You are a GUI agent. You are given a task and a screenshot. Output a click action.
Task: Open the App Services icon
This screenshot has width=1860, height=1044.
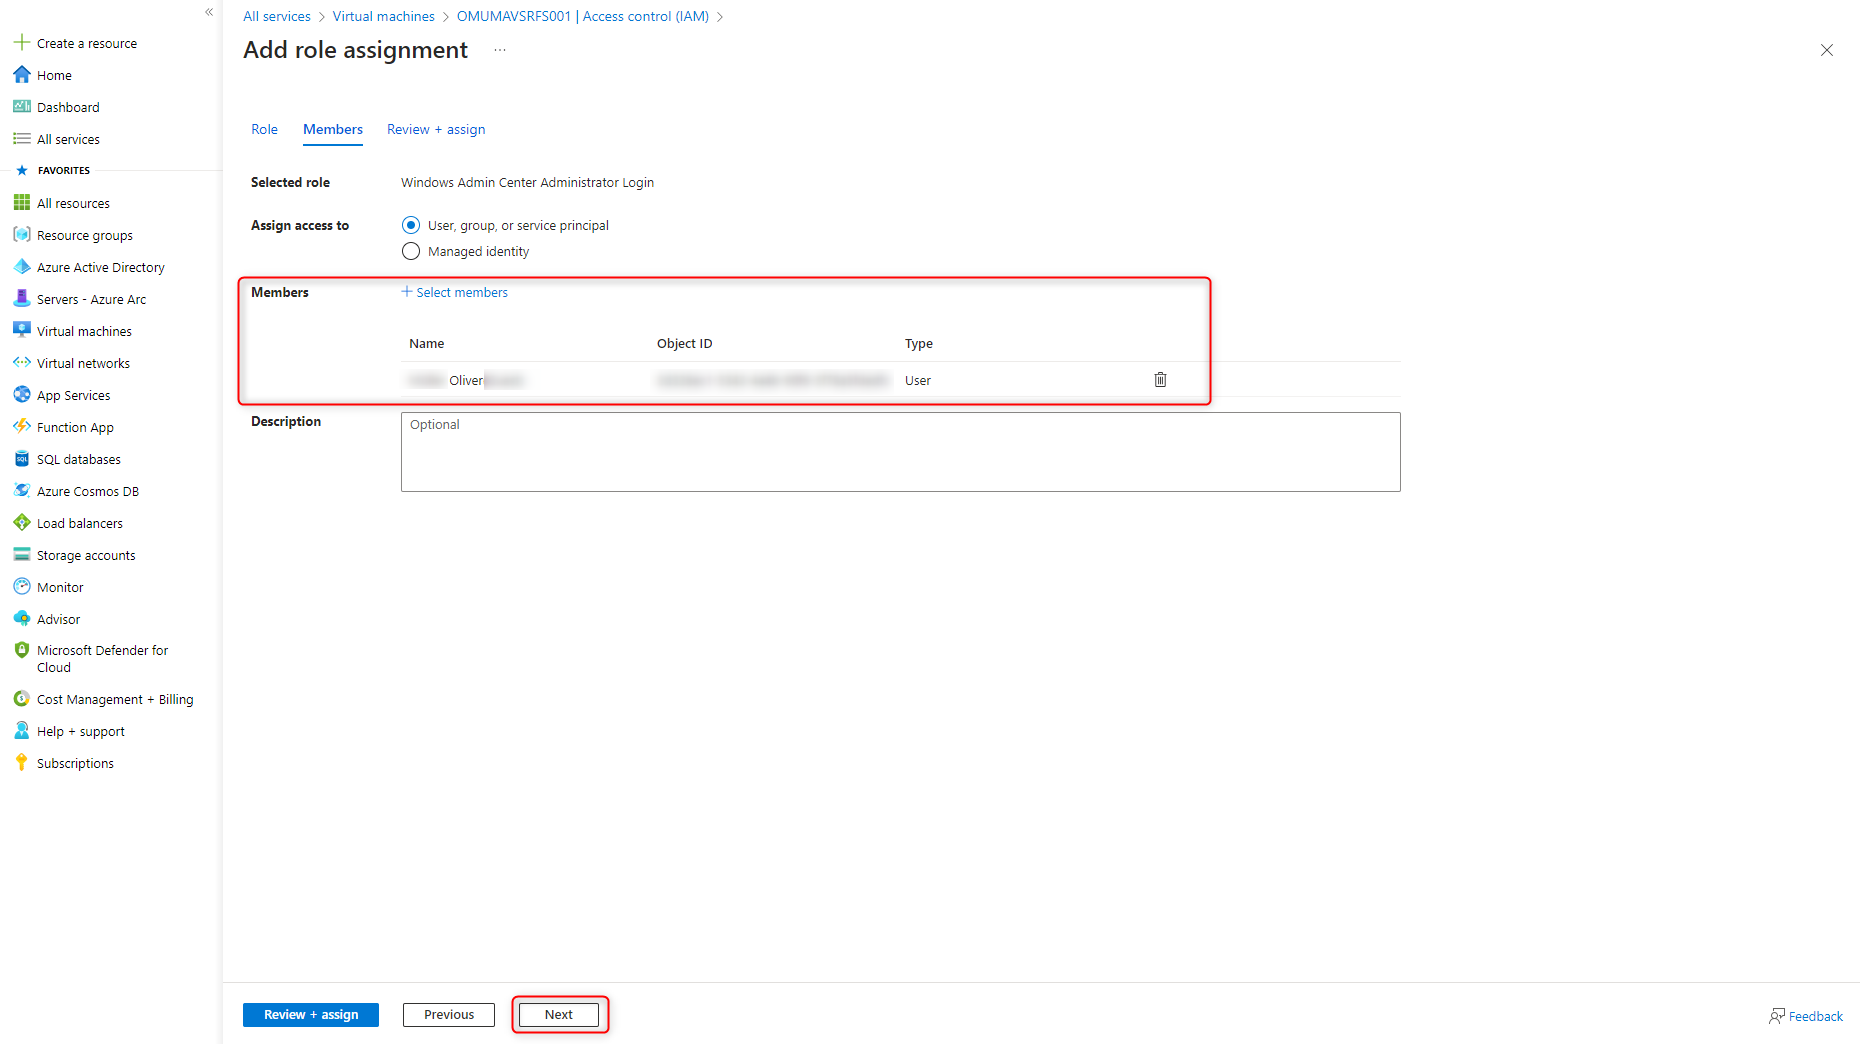(x=21, y=394)
